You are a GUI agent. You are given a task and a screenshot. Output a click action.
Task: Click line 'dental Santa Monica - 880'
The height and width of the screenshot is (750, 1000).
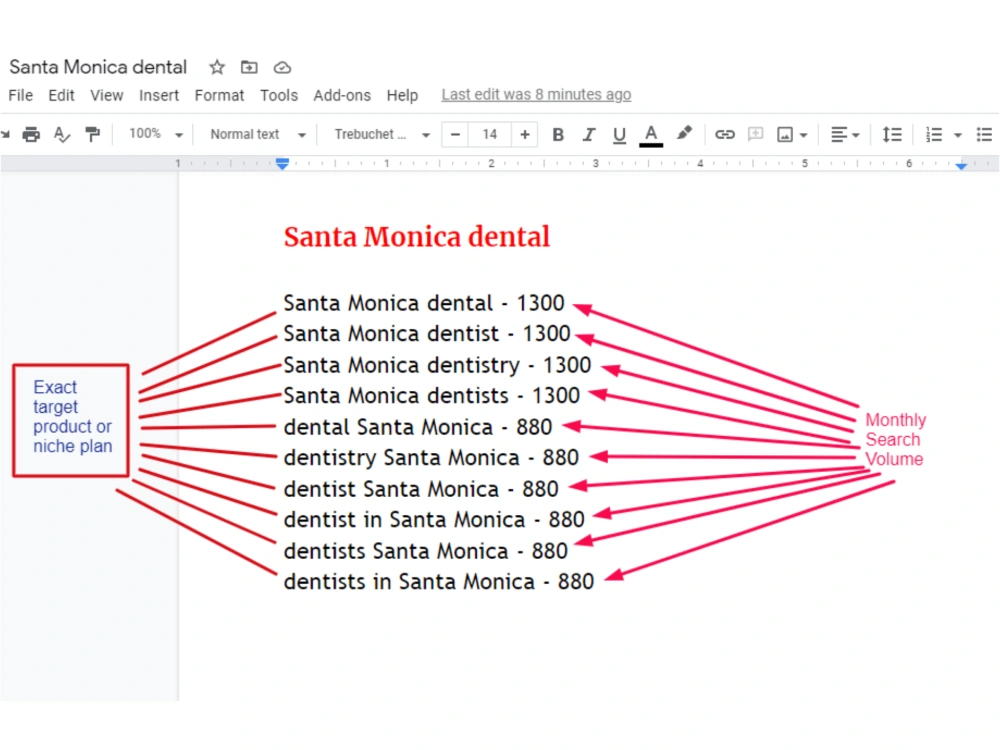418,427
